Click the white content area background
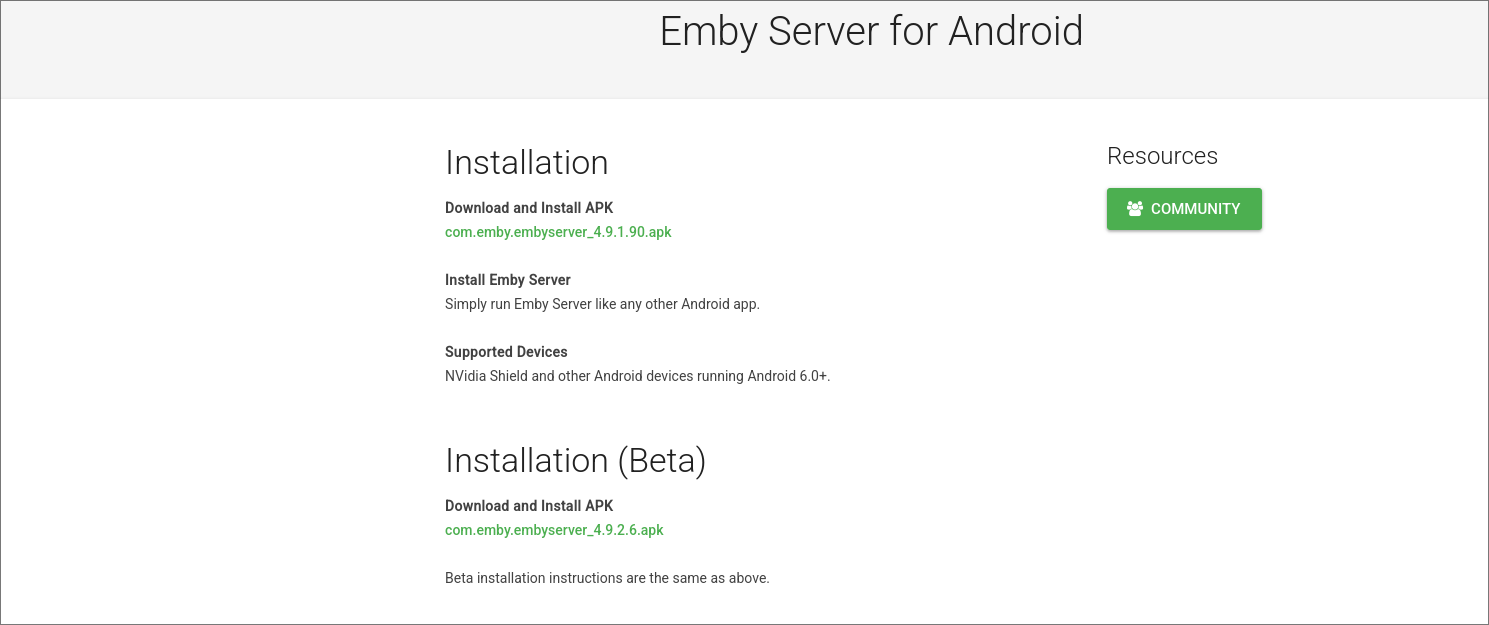Viewport: 1489px width, 625px height. tap(200, 400)
